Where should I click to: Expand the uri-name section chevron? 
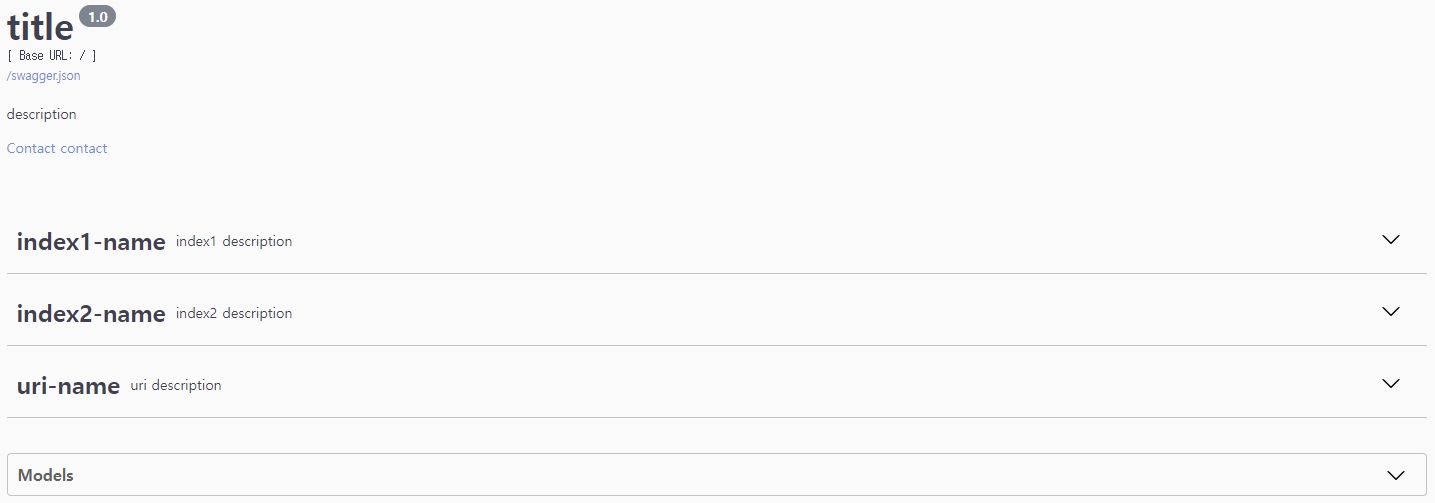tap(1390, 384)
